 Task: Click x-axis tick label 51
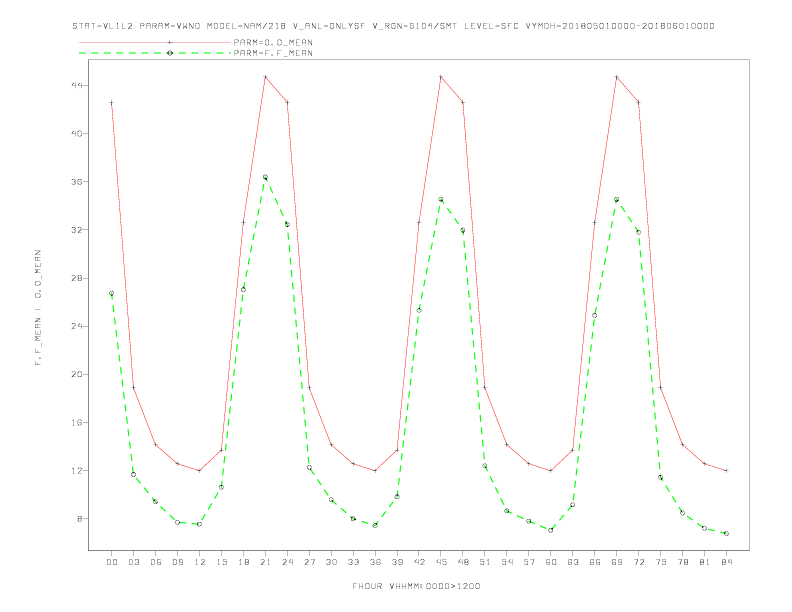click(485, 562)
